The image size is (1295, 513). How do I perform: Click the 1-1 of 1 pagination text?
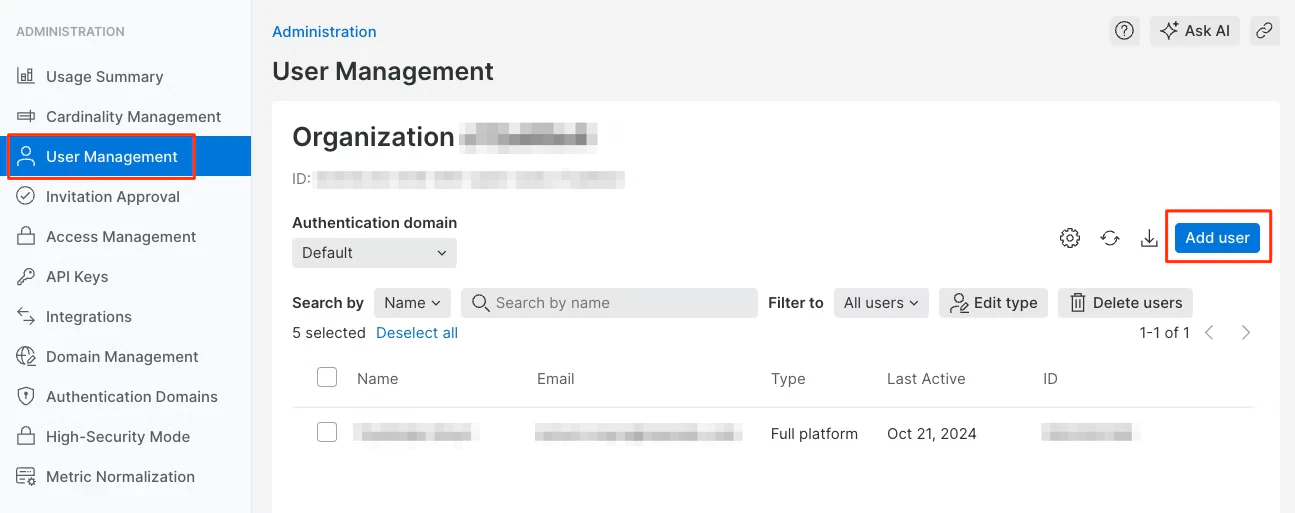point(1165,333)
